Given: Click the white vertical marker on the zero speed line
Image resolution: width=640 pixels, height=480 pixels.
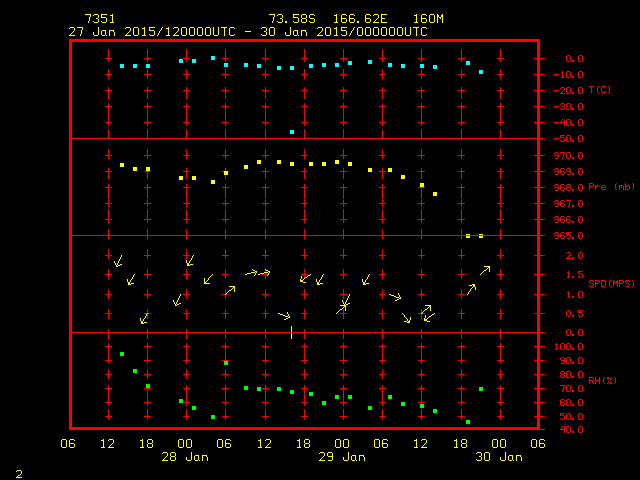Looking at the screenshot, I should pos(291,332).
